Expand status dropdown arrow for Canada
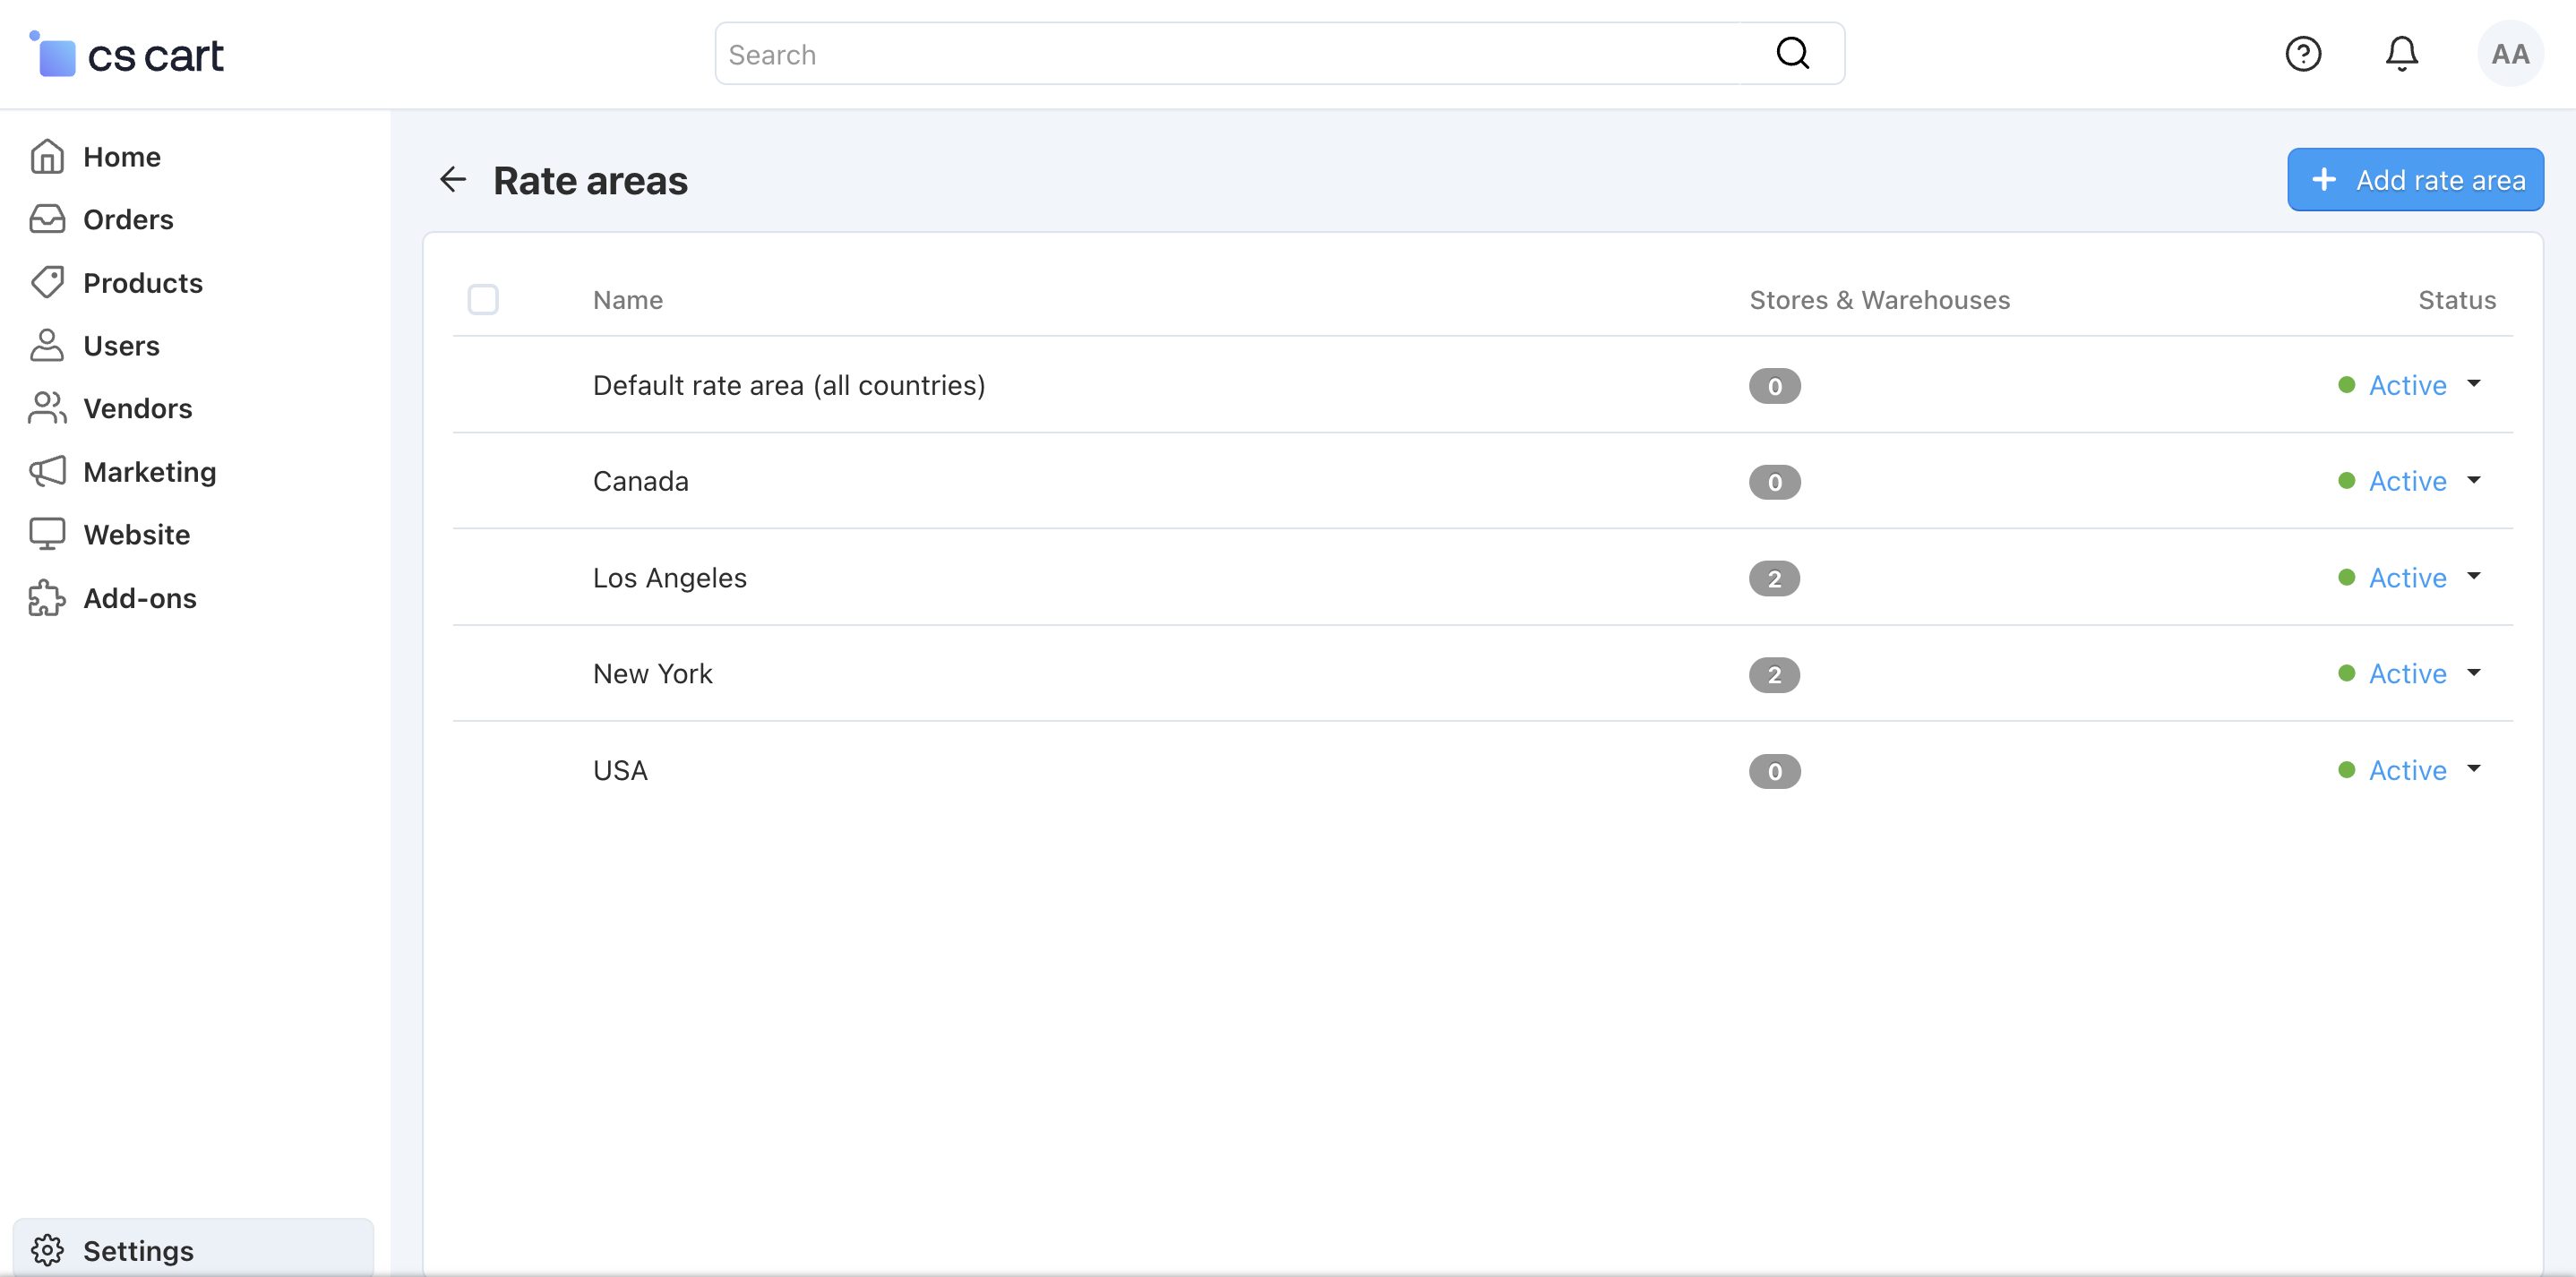Screen dimensions: 2576x1277 point(2474,481)
